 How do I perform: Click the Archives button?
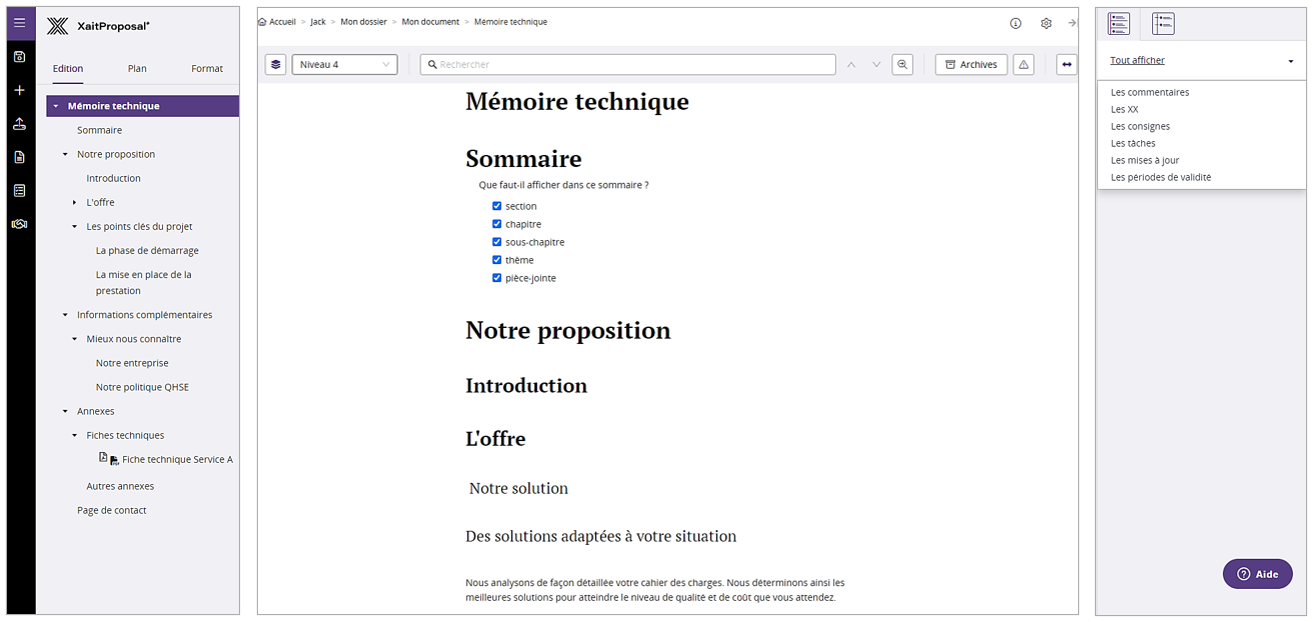[970, 65]
